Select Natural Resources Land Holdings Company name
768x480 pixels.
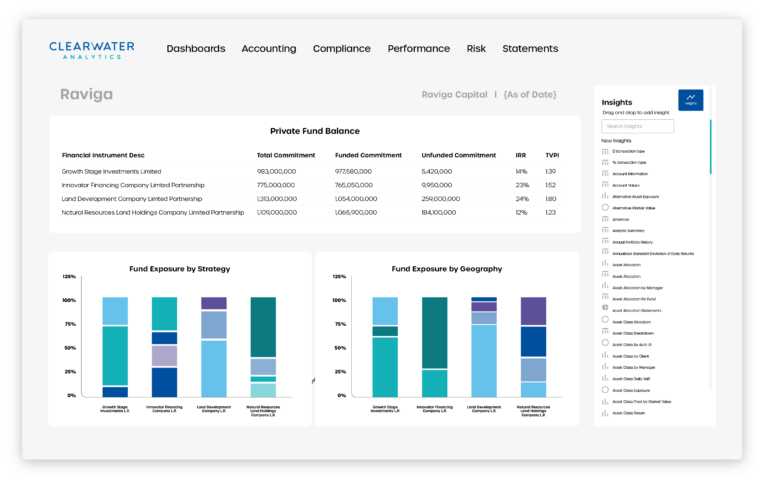point(153,213)
